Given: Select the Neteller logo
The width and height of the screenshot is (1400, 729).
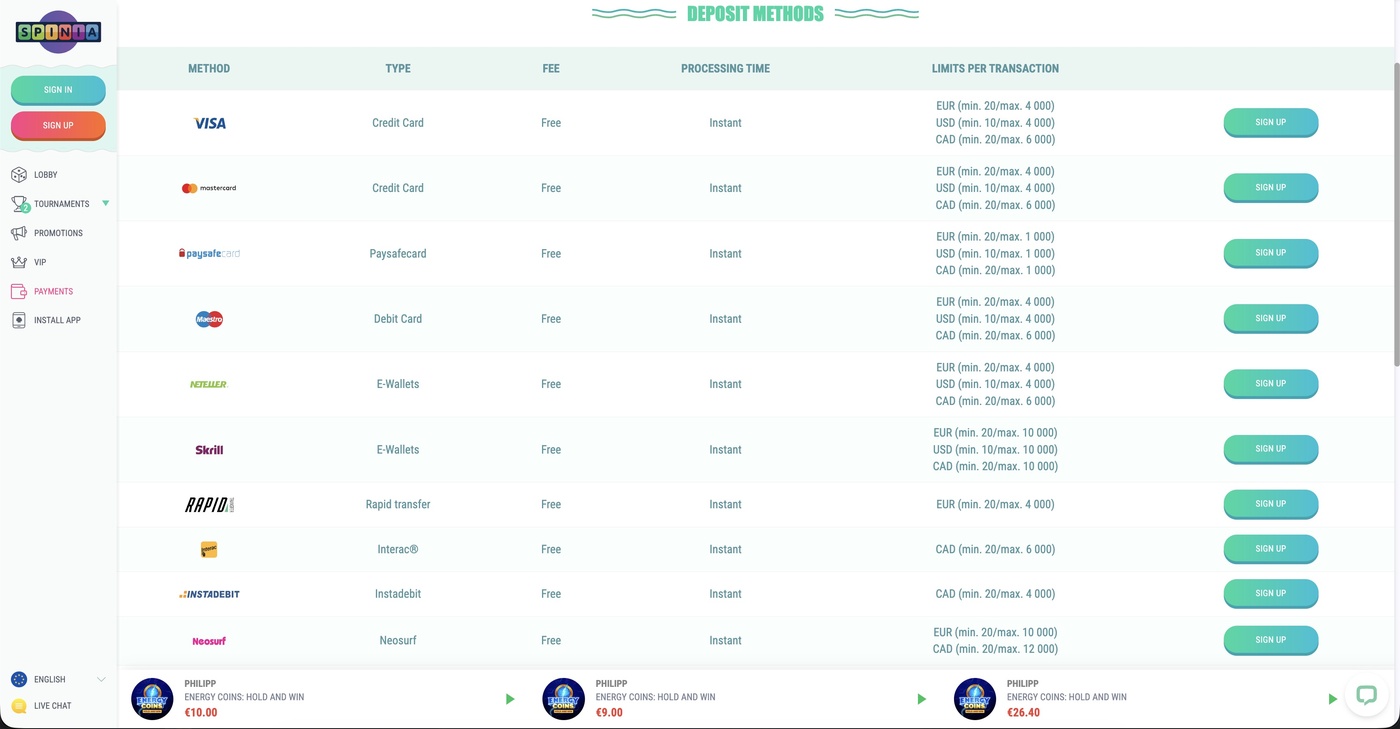Looking at the screenshot, I should coord(209,384).
